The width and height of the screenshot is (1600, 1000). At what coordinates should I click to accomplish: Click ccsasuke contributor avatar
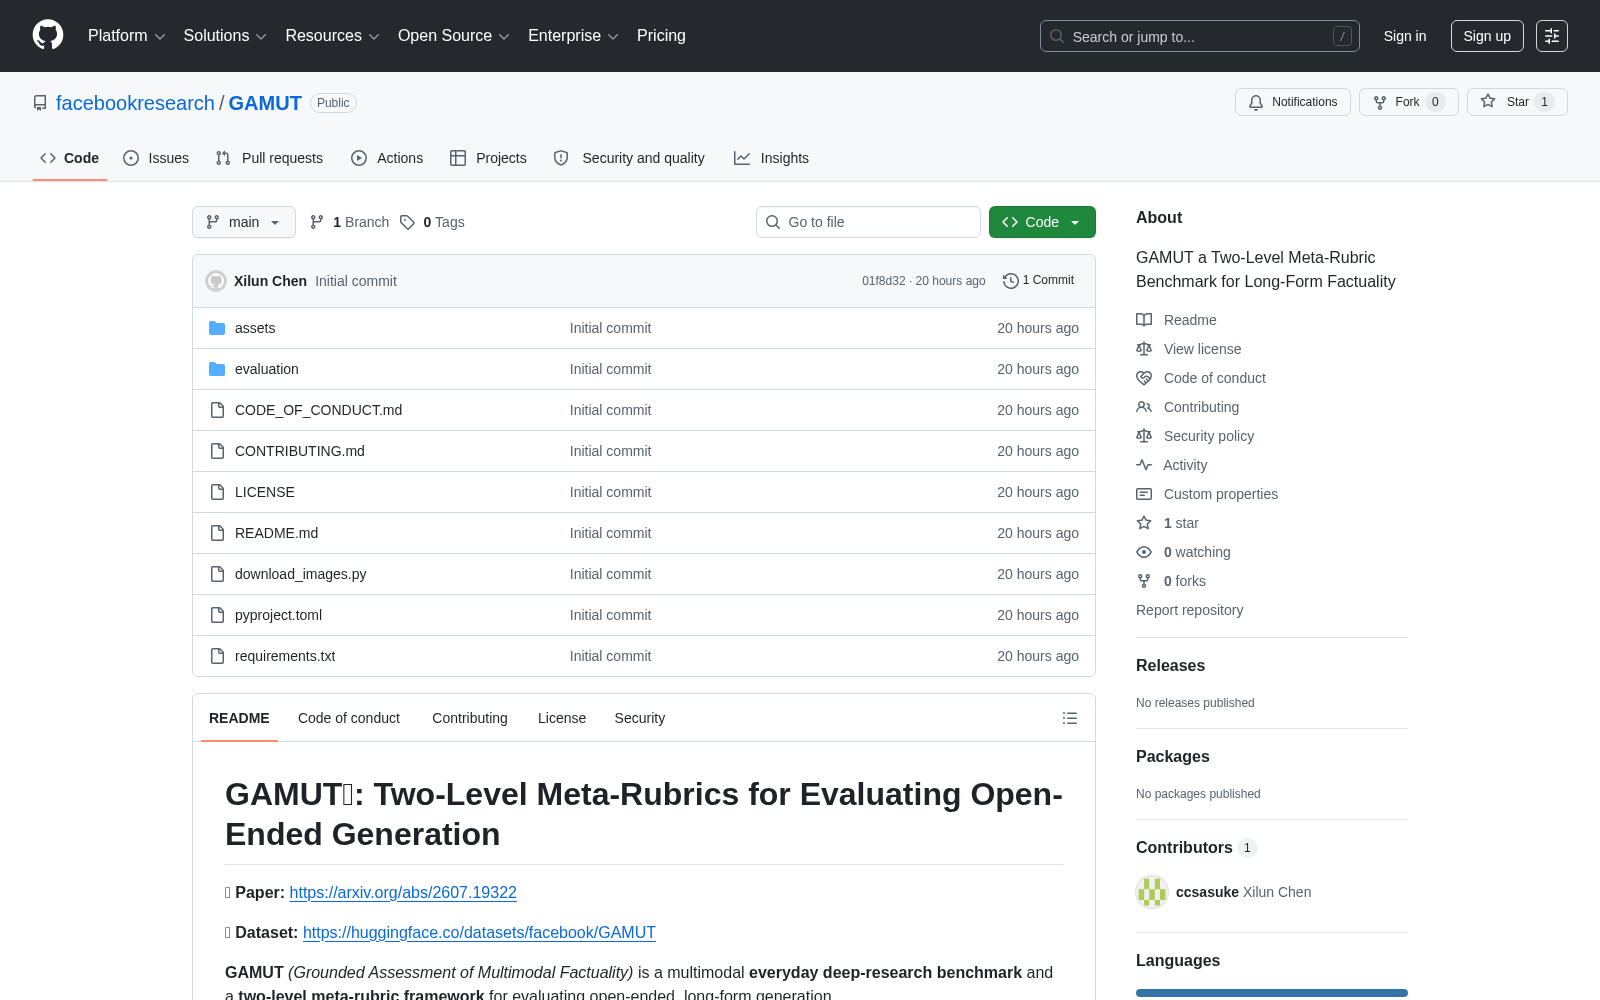click(x=1152, y=892)
